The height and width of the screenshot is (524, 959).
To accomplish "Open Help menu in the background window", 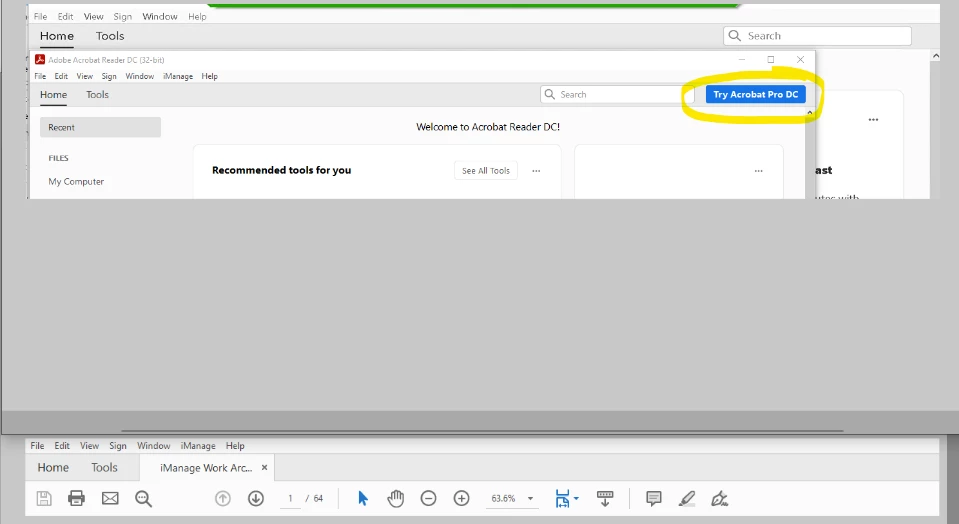I will 197,17.
